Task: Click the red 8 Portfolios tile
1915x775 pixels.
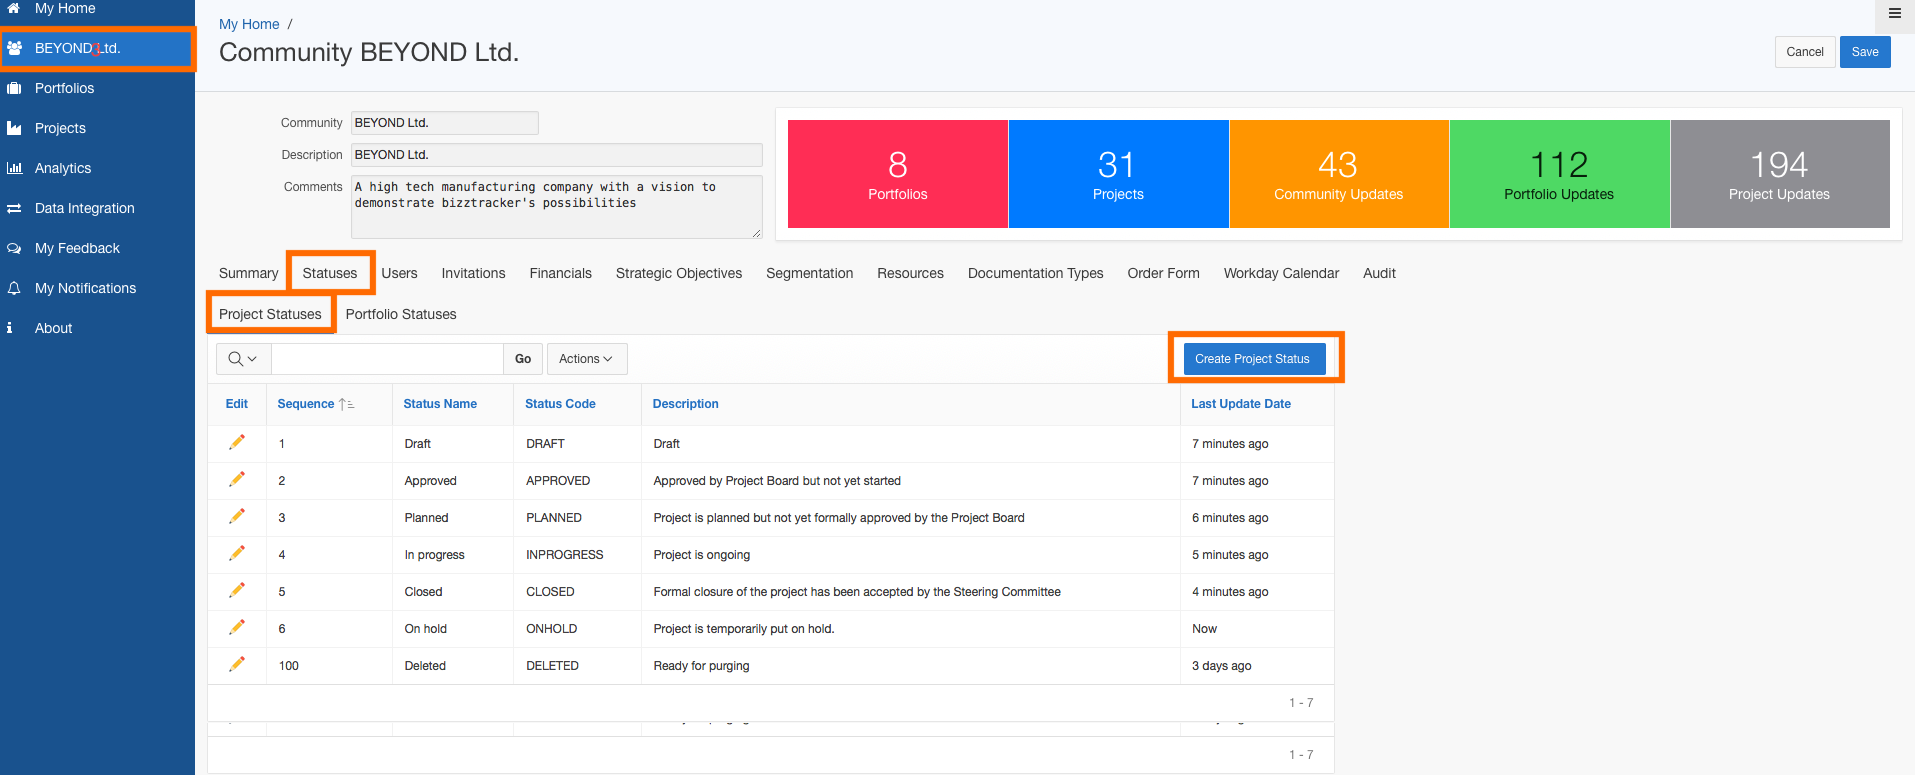Action: [898, 174]
